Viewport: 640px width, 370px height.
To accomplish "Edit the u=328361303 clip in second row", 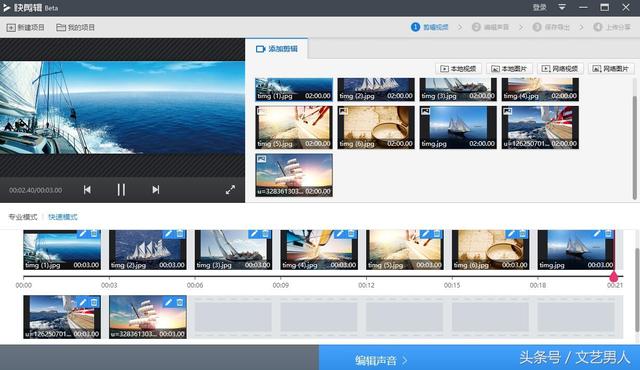I will coord(169,302).
